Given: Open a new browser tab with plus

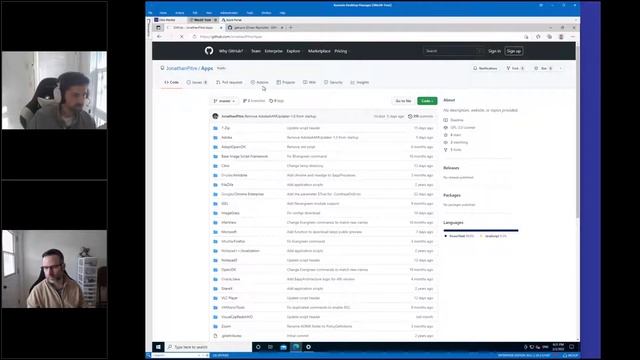Looking at the screenshot, I should point(291,28).
